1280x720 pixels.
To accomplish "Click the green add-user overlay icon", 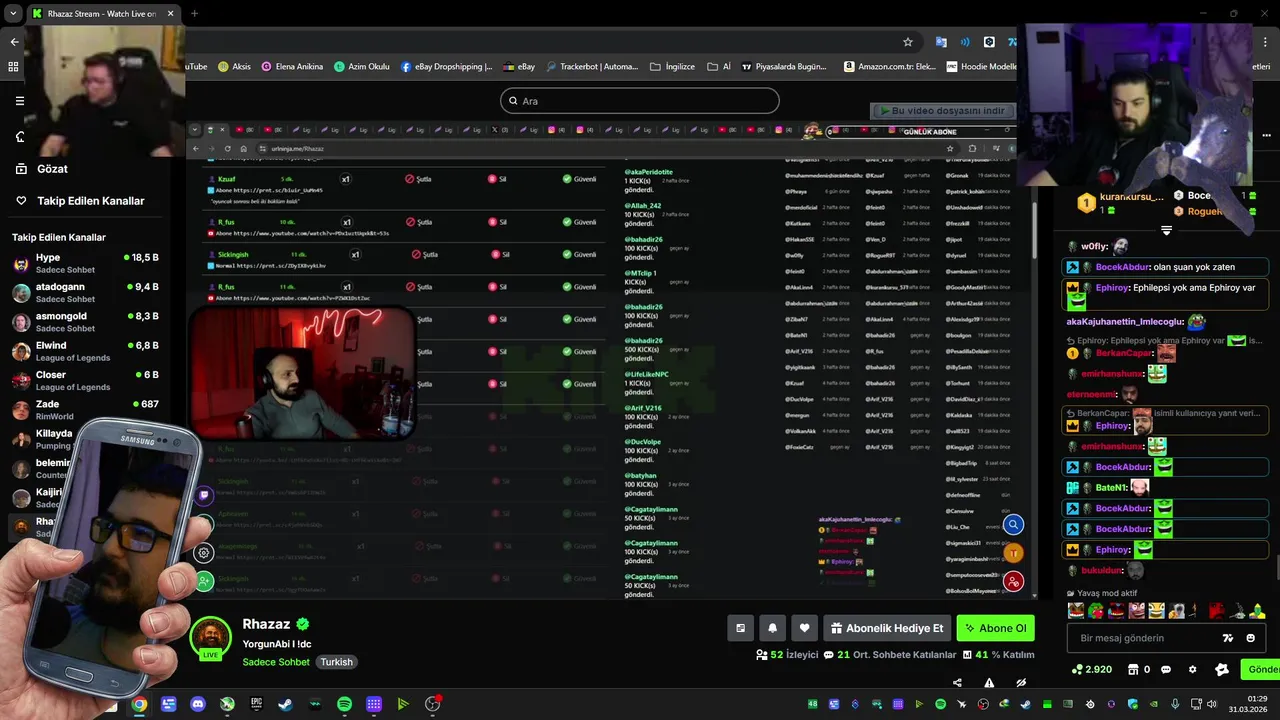I will [x=204, y=581].
